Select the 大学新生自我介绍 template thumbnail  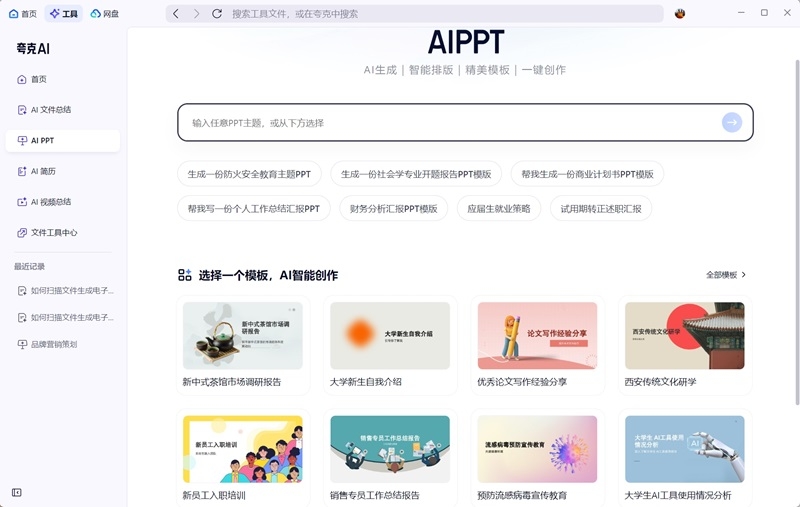(390, 336)
